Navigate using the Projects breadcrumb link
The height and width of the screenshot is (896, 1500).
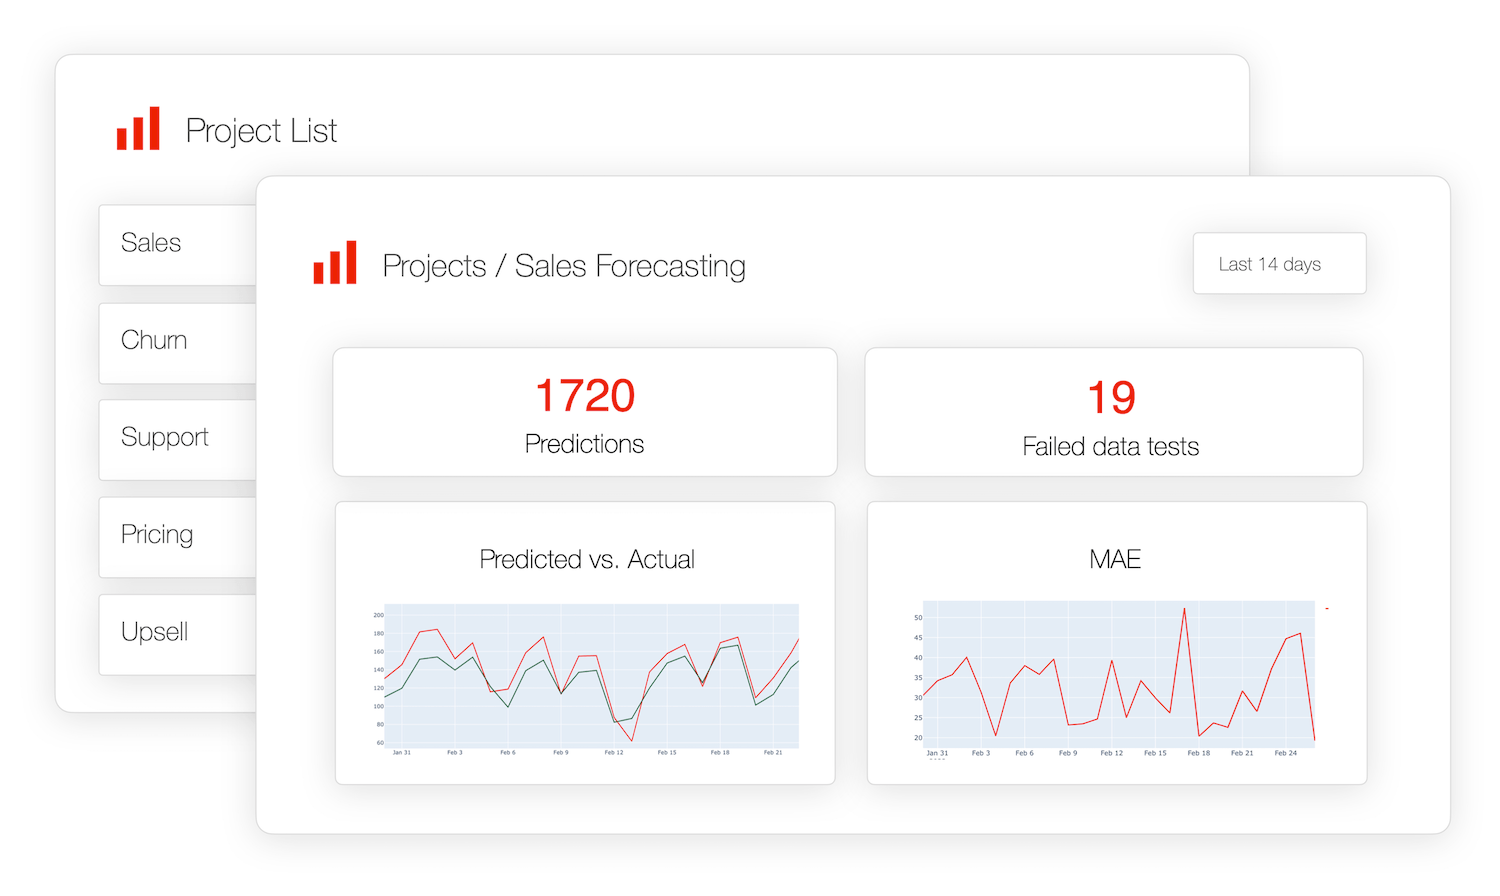click(435, 266)
